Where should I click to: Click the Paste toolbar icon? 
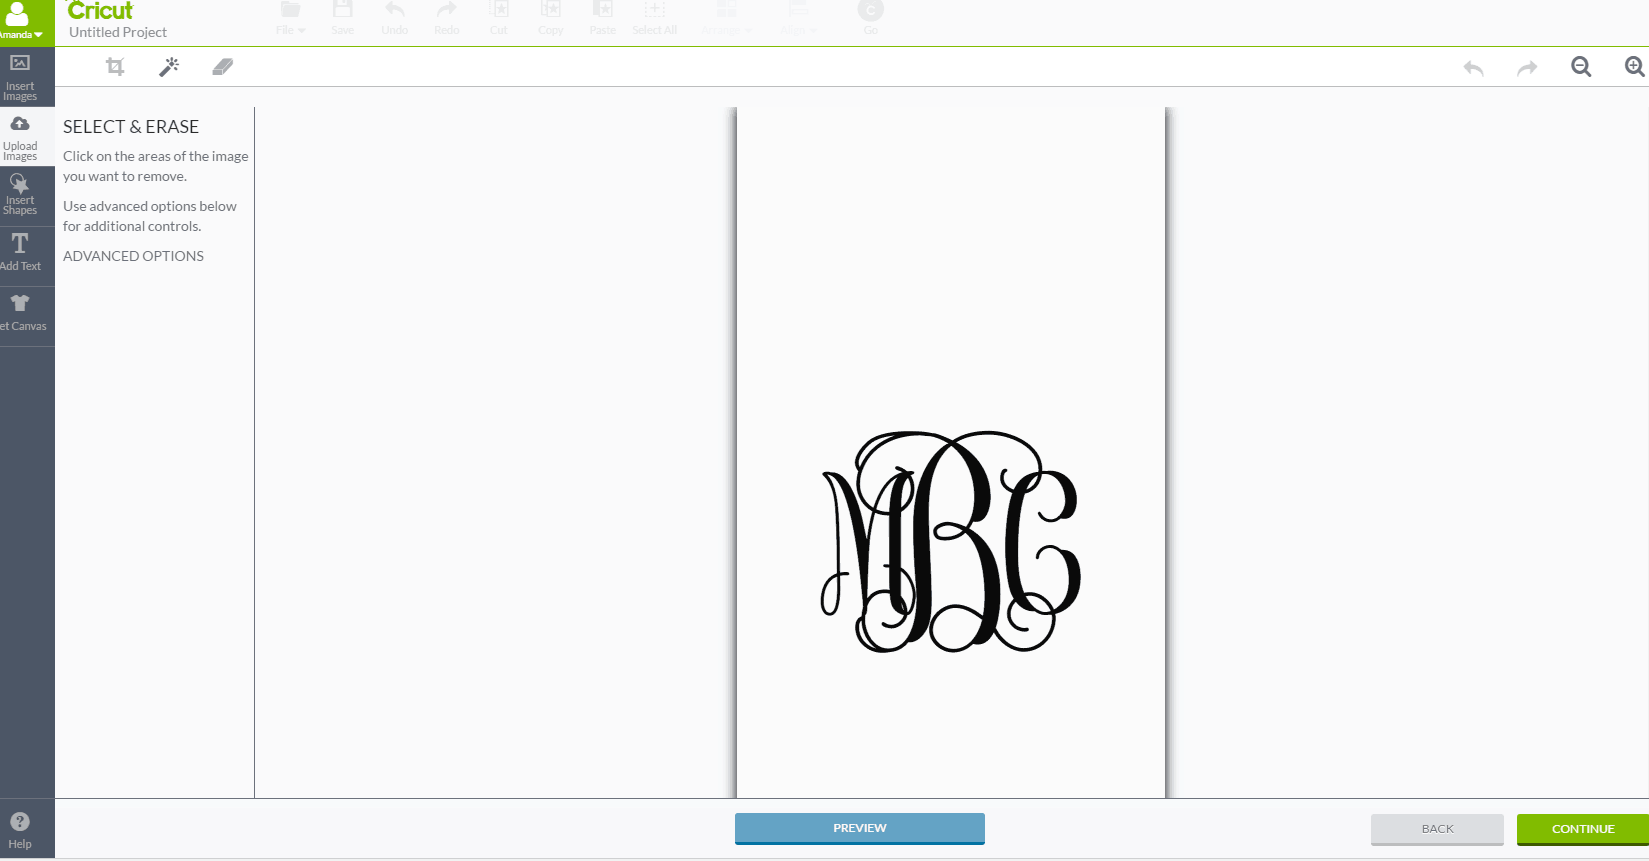pos(603,18)
